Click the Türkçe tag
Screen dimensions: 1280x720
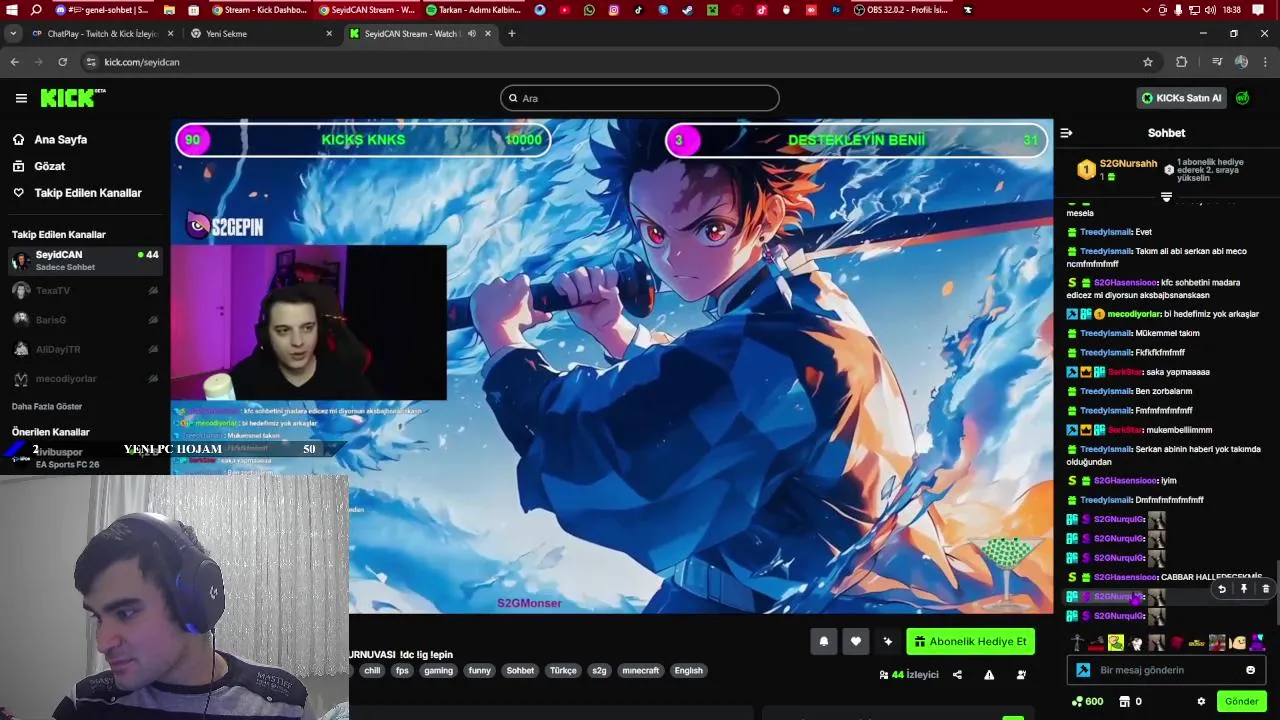point(563,671)
